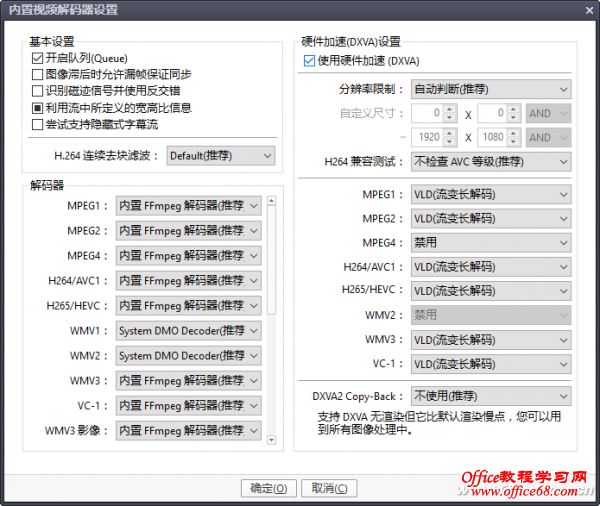The image size is (600, 506).
Task: Toggle 利用流中所定义的宽高比信息 checkbox
Action: point(37,108)
